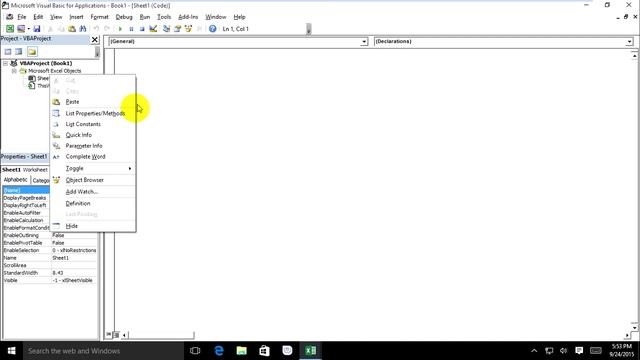Open the (General) object dropdown
Viewport: 640px width, 360px height.
364,42
